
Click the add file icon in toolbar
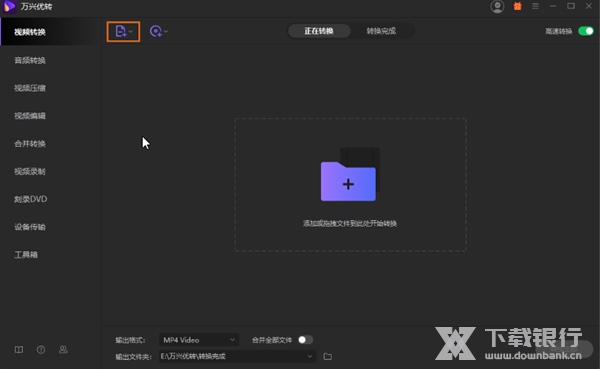point(121,31)
